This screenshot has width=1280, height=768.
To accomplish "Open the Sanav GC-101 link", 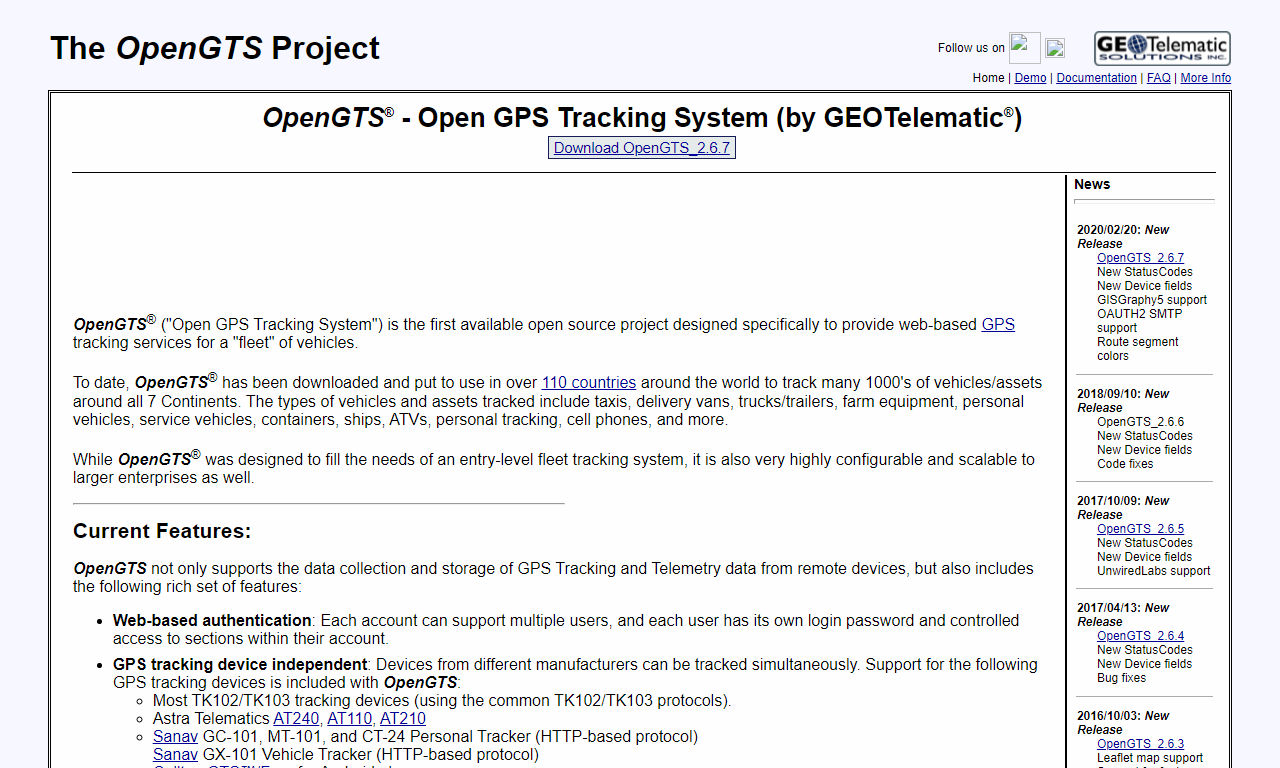I will pos(175,737).
